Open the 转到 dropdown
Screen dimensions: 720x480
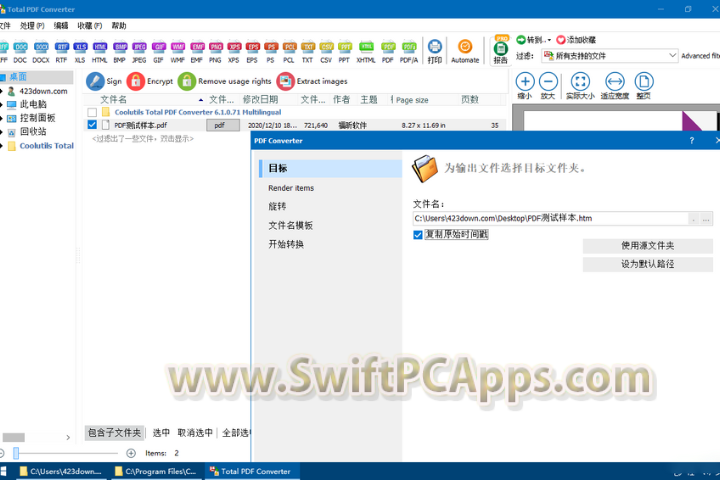coord(533,40)
